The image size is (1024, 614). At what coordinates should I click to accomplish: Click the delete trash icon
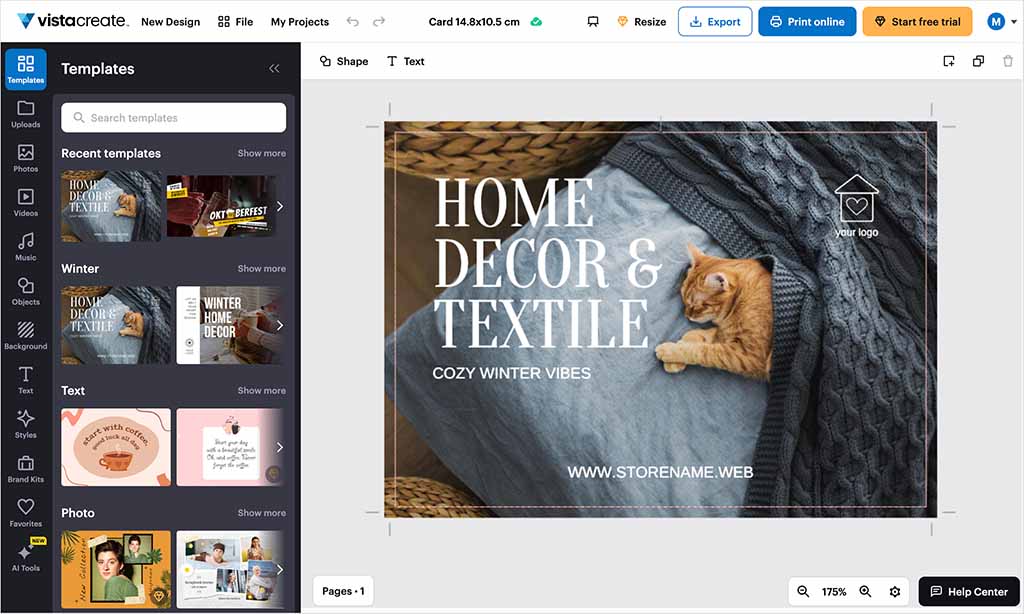1008,61
